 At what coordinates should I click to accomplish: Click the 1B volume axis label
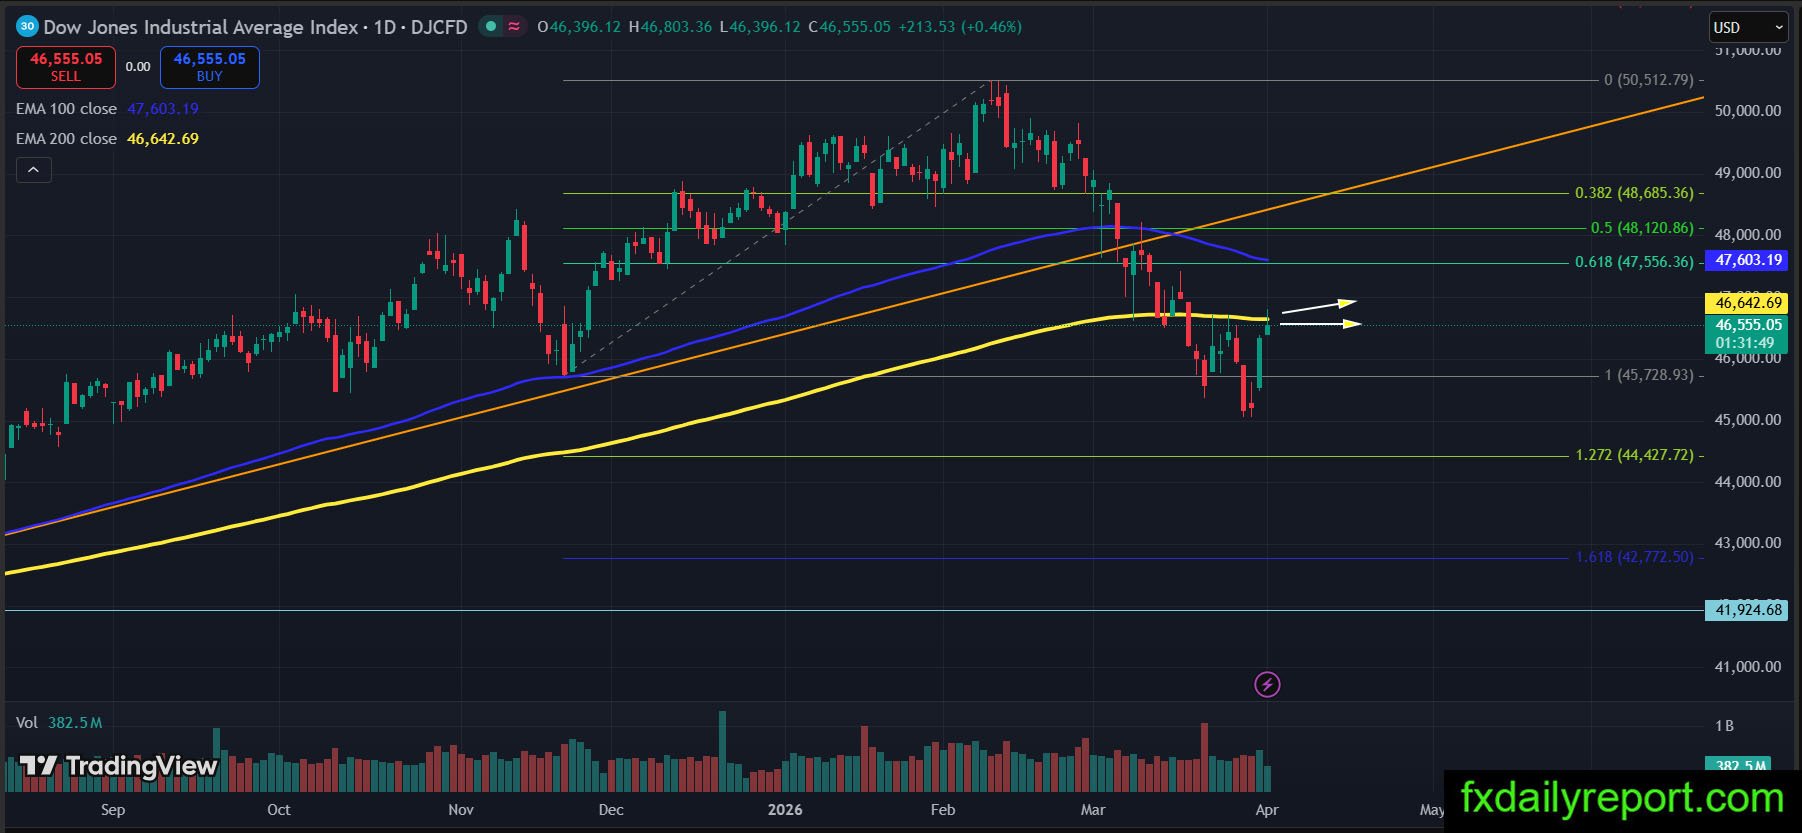[x=1725, y=726]
